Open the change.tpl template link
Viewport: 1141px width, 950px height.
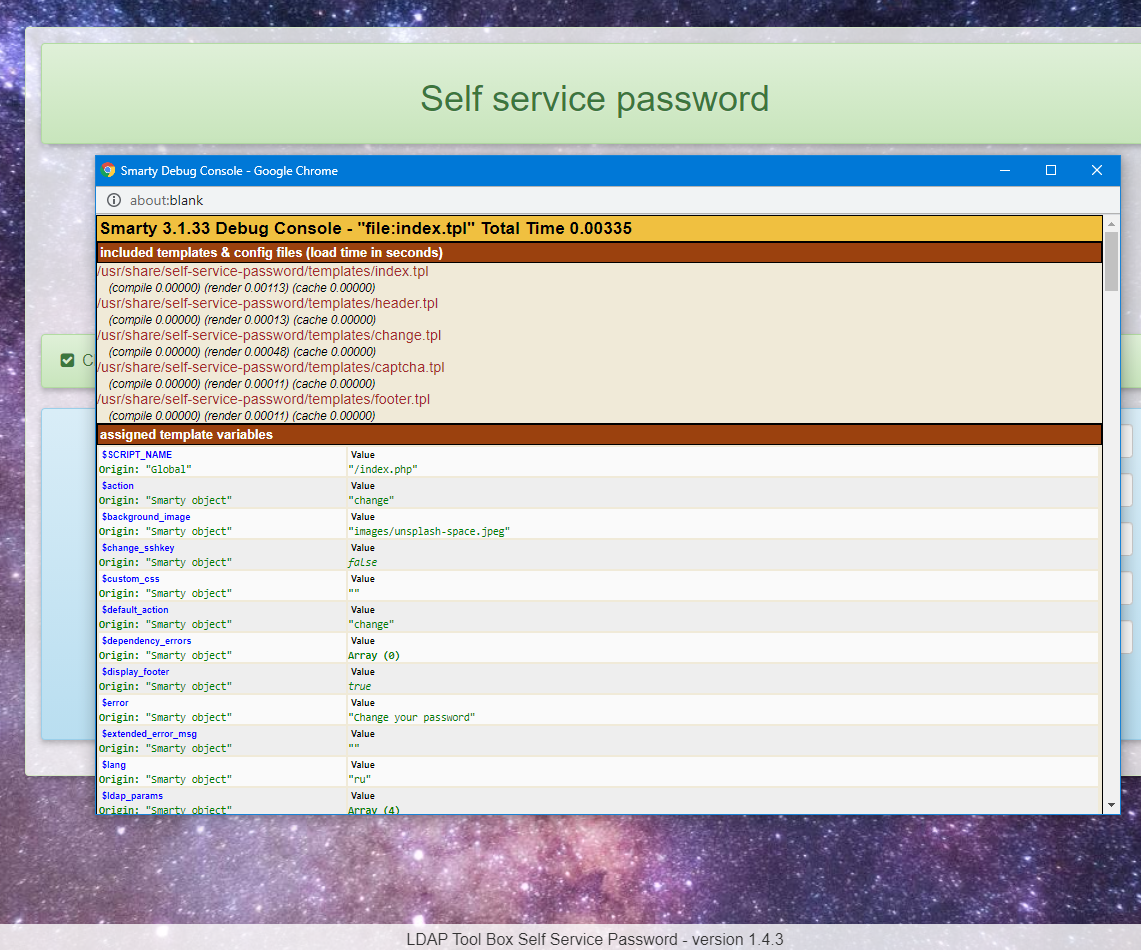pyautogui.click(x=266, y=335)
